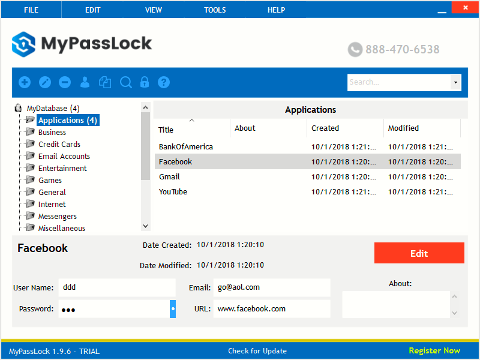480x360 pixels.
Task: Click the Edit entry pencil icon
Action: pyautogui.click(x=45, y=82)
